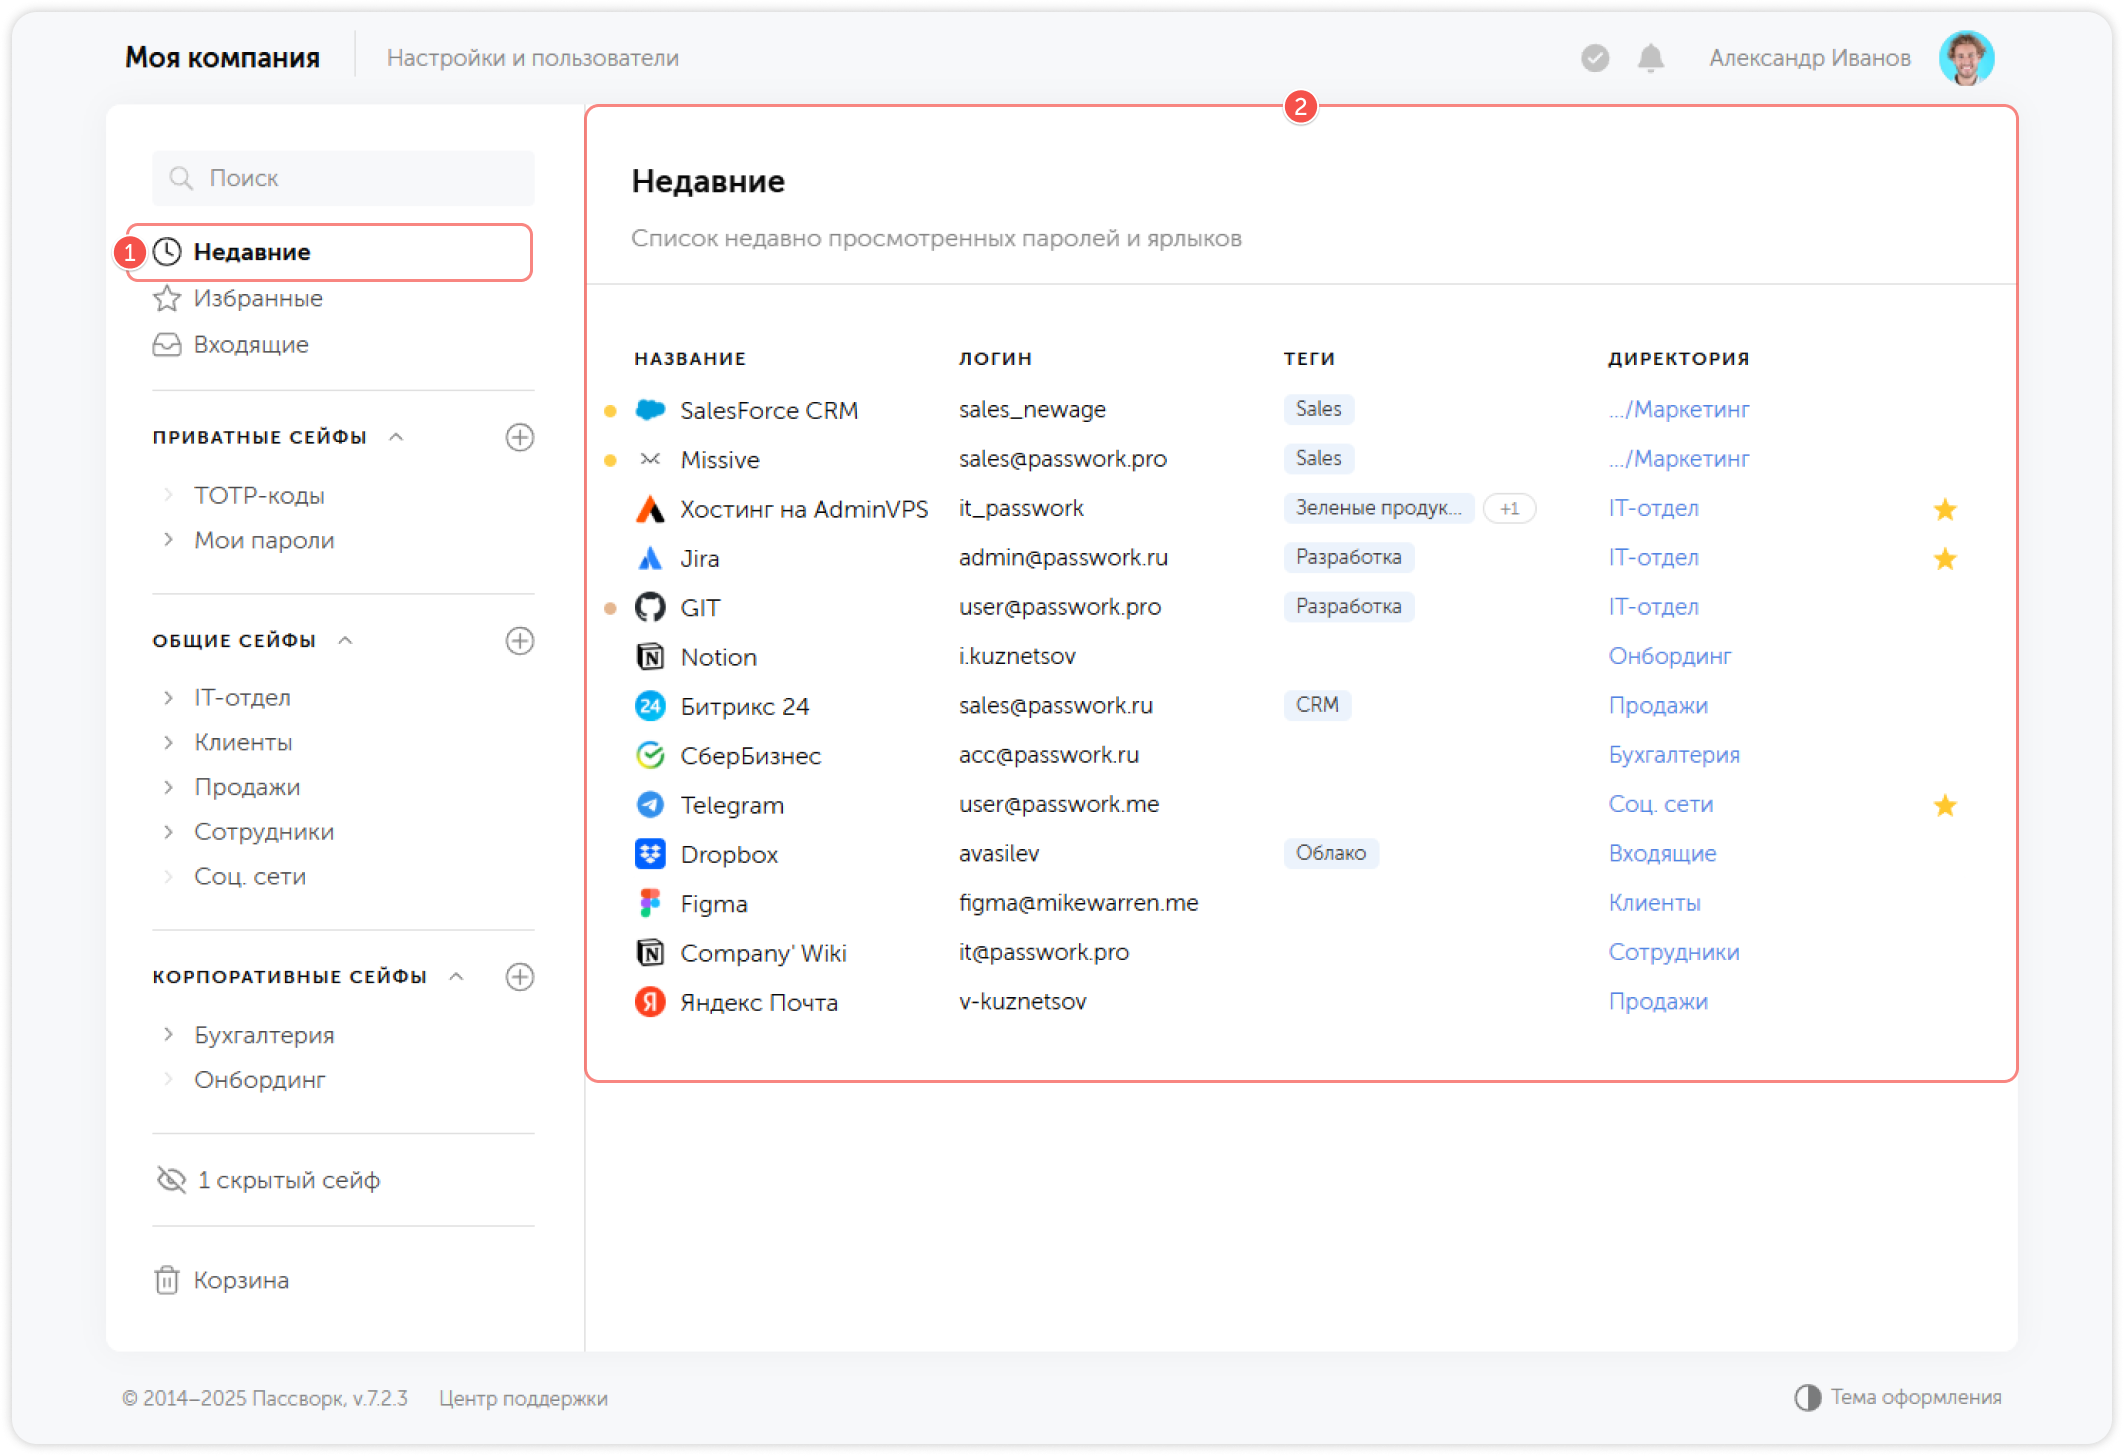Click plus icon next to Корпоративные сейфы

pyautogui.click(x=519, y=977)
